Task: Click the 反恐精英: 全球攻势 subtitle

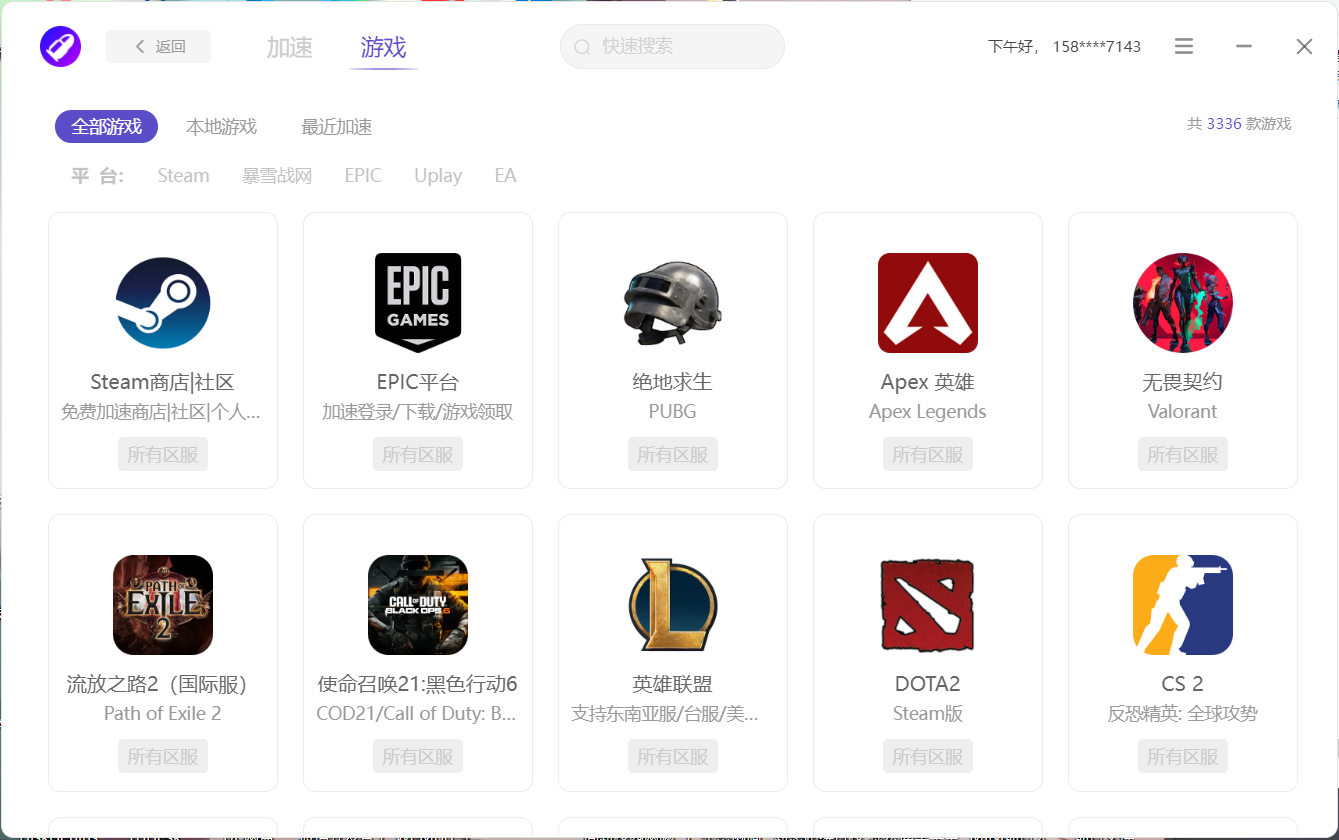Action: click(x=1183, y=714)
